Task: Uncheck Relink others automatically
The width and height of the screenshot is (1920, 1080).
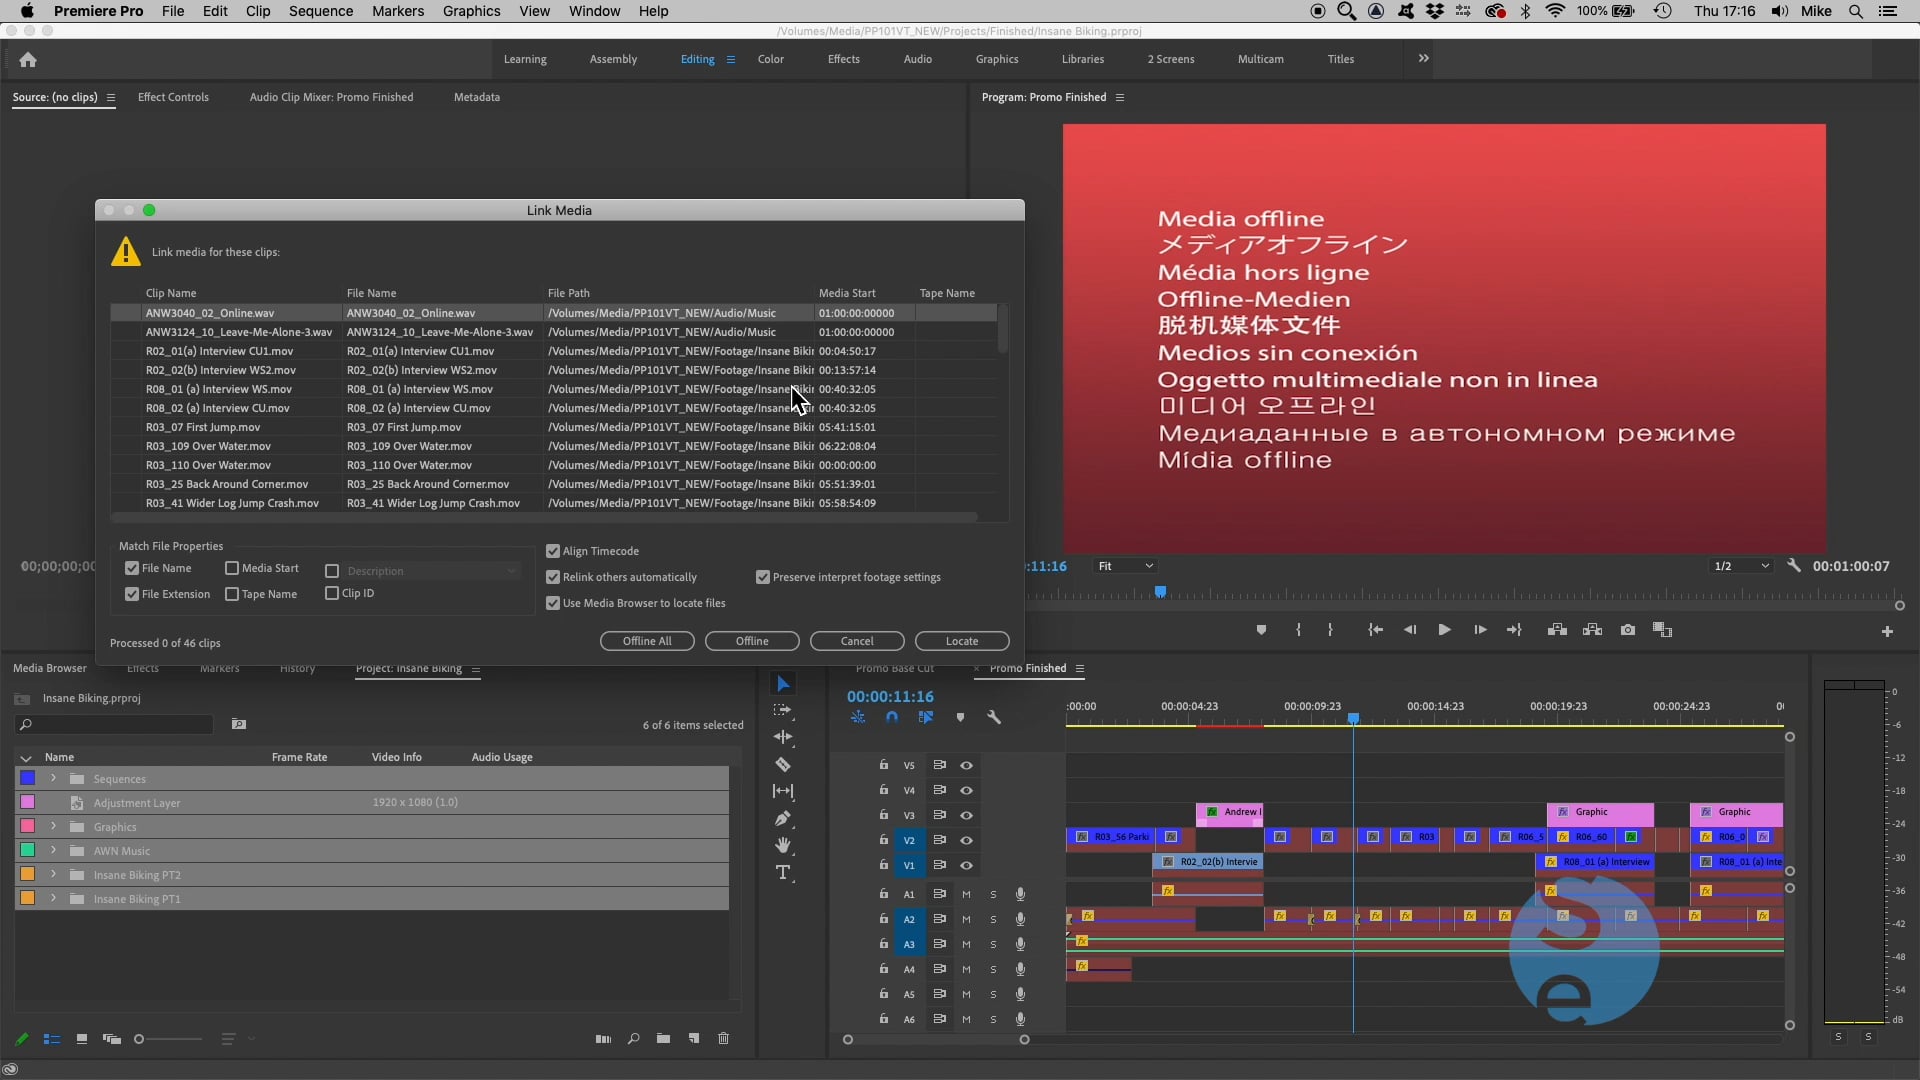Action: [553, 577]
